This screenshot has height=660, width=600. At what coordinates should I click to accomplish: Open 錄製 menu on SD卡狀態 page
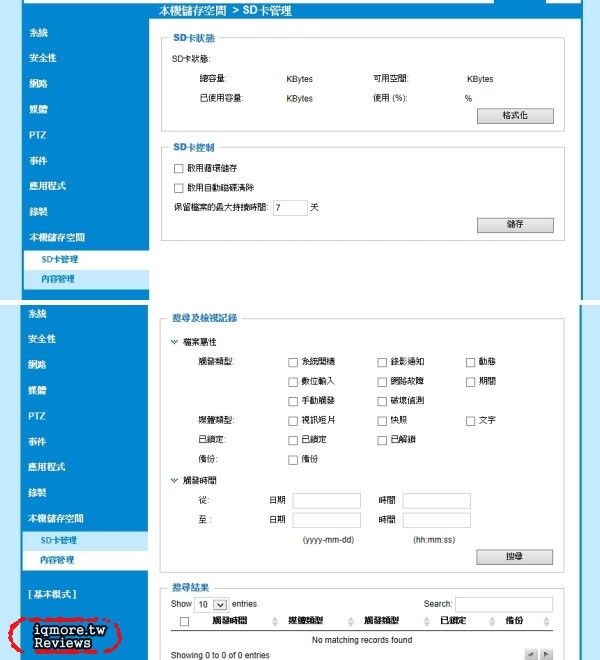38,212
